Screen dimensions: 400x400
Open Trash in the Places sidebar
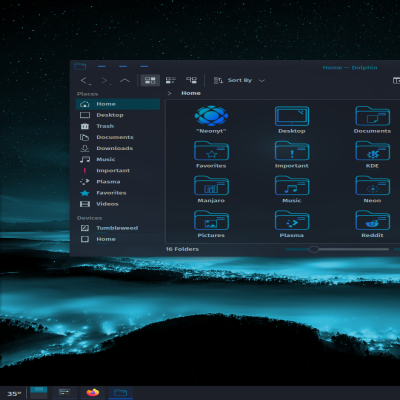point(118,126)
